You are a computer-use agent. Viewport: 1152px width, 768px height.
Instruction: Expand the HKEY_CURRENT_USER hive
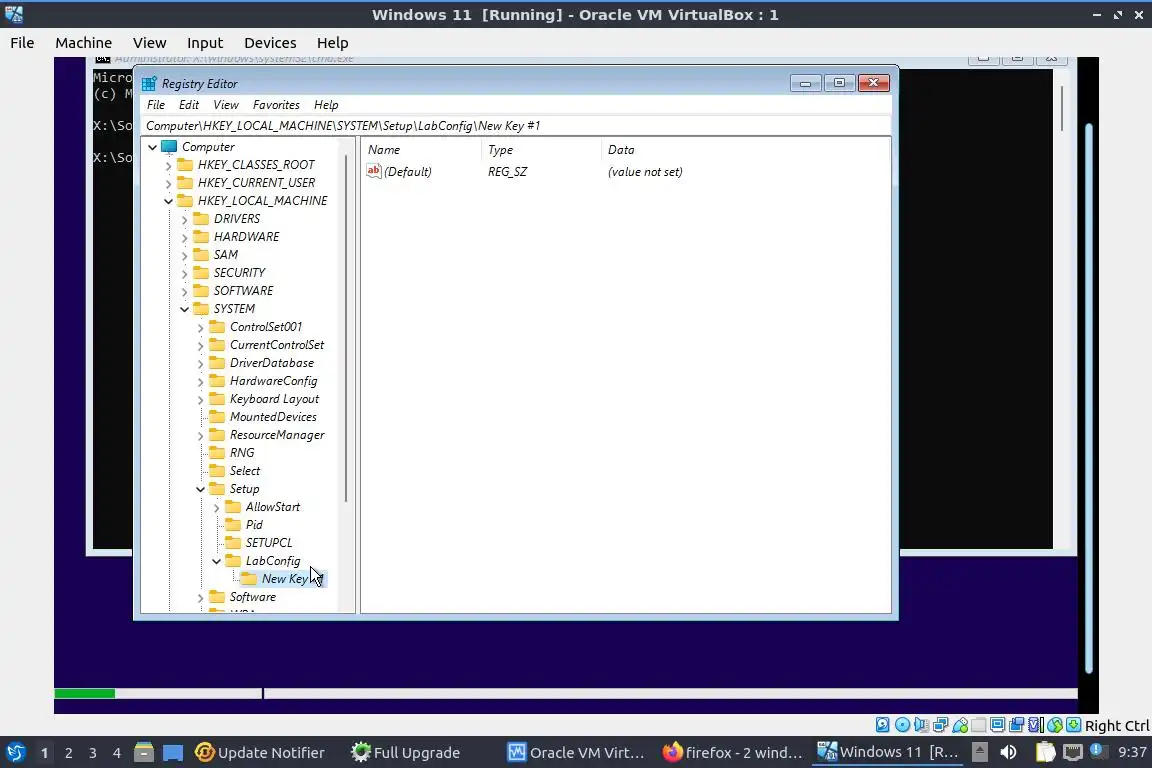(x=168, y=183)
